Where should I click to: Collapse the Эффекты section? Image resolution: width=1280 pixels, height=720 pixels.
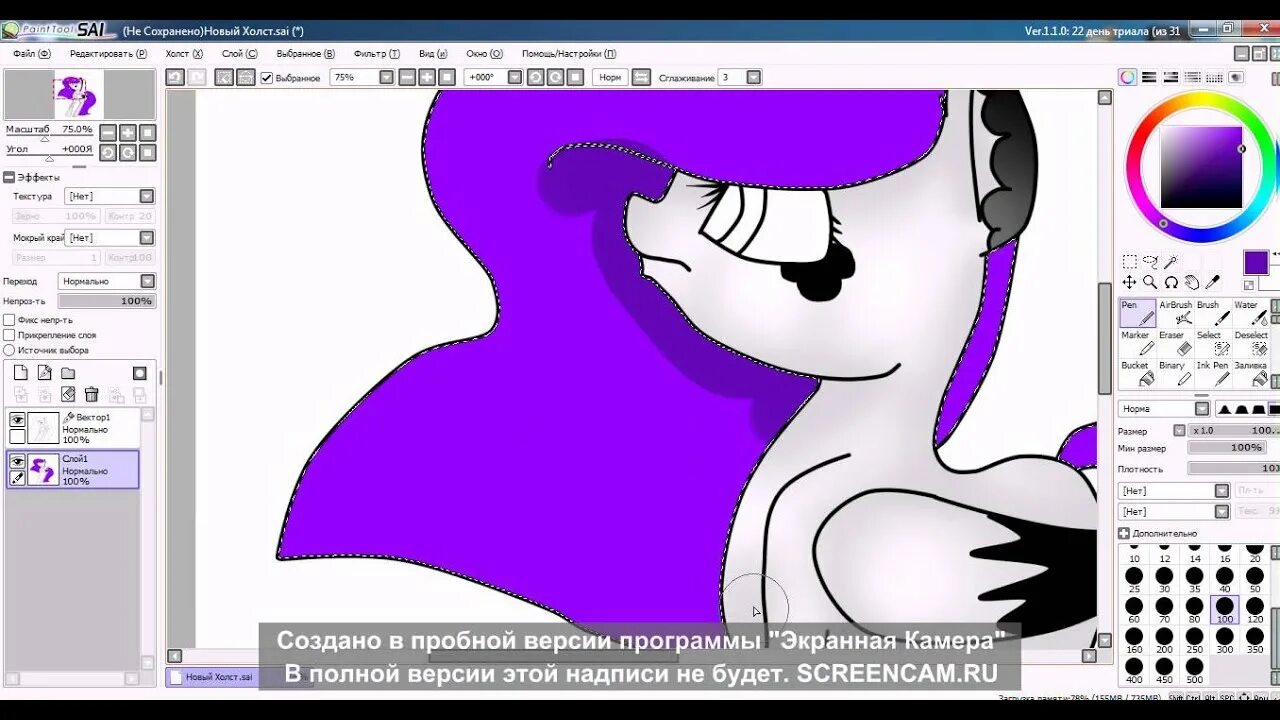pyautogui.click(x=9, y=177)
